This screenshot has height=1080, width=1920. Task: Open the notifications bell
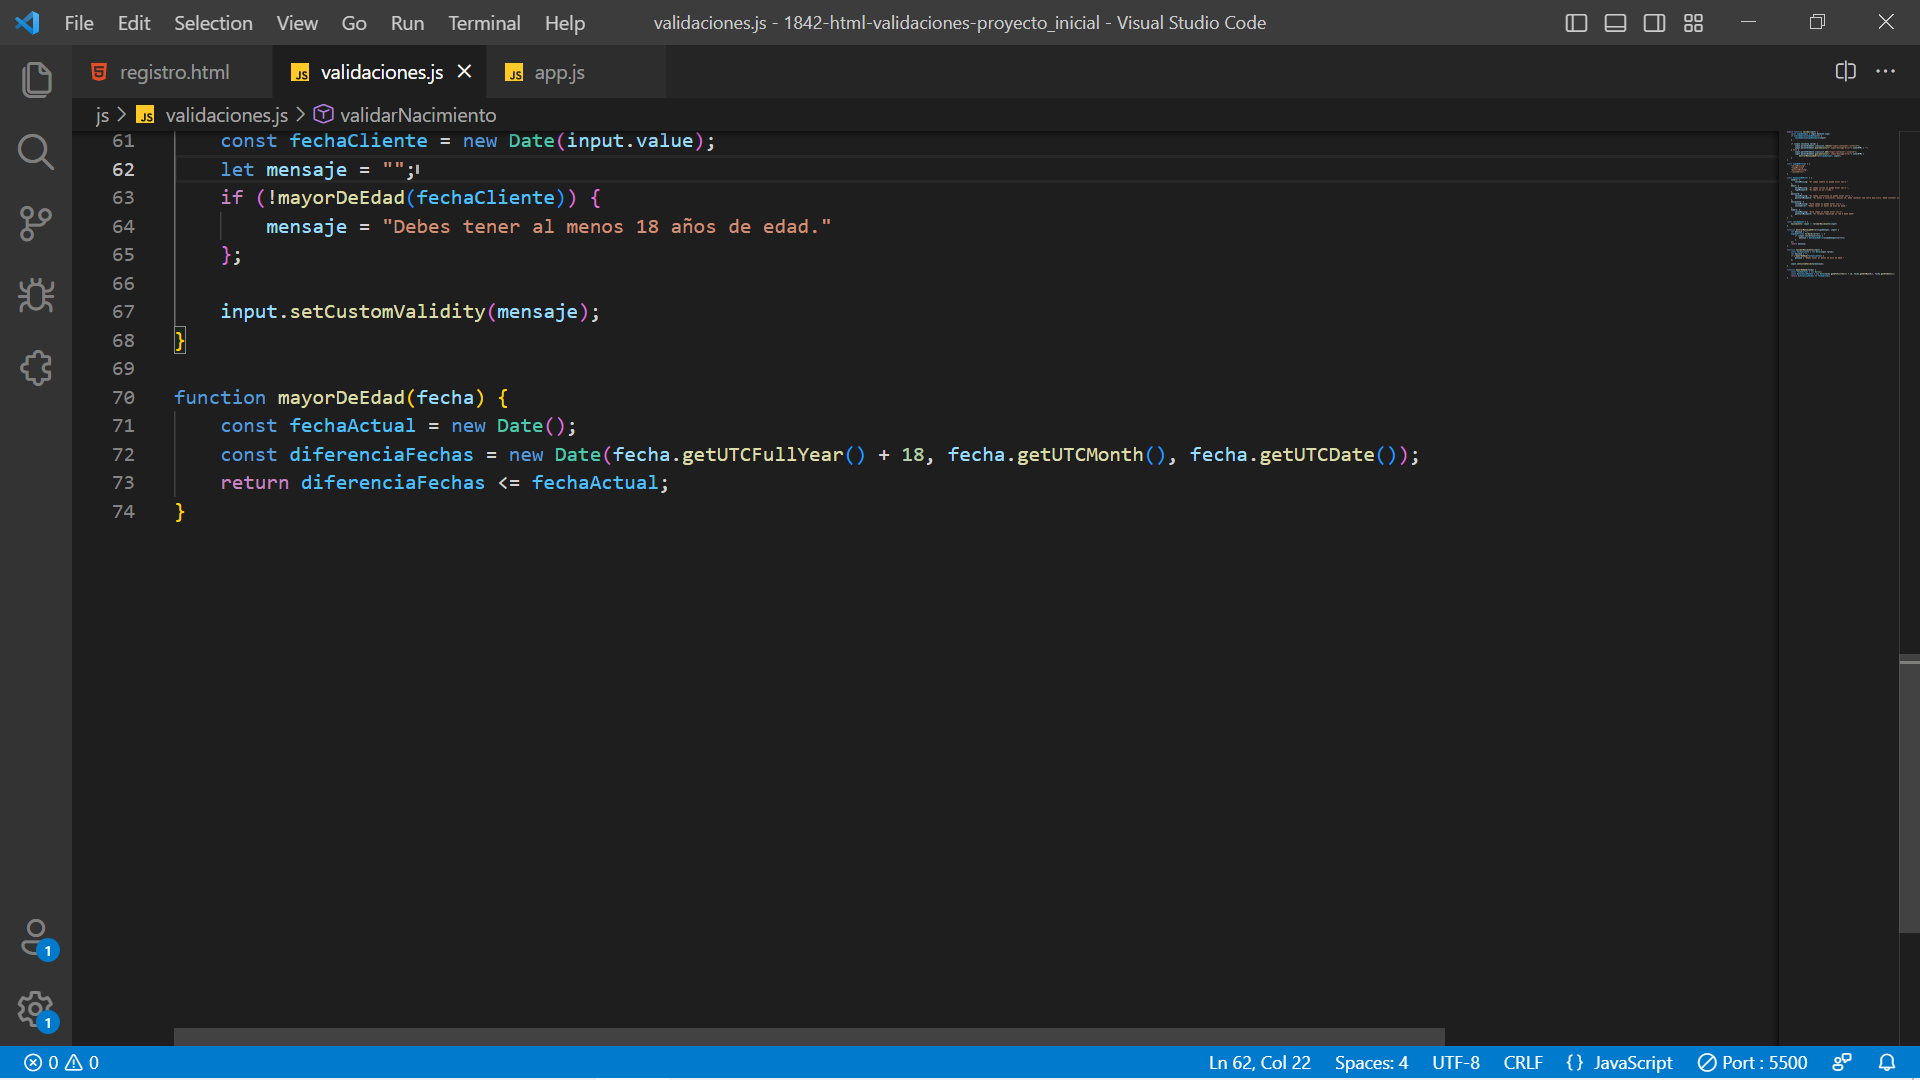click(x=1887, y=1062)
